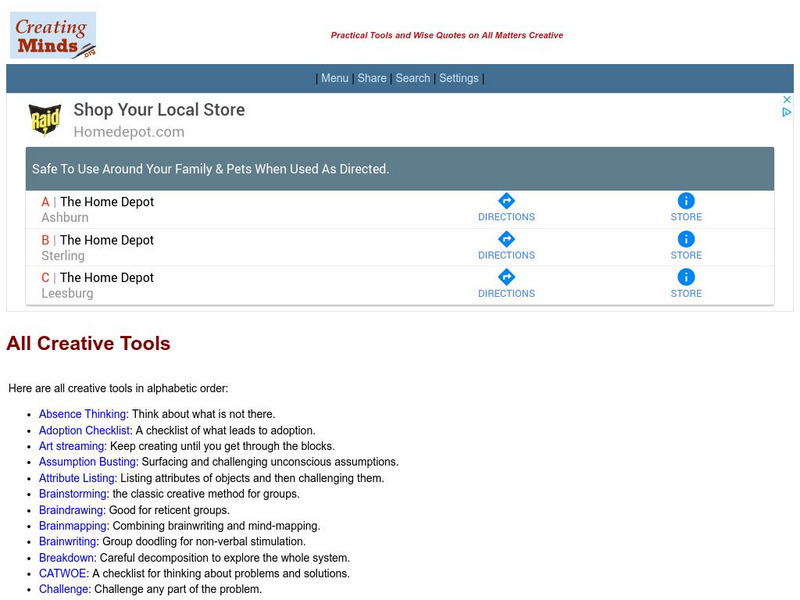Open Settings in the navigation bar
The image size is (800, 600).
point(459,78)
